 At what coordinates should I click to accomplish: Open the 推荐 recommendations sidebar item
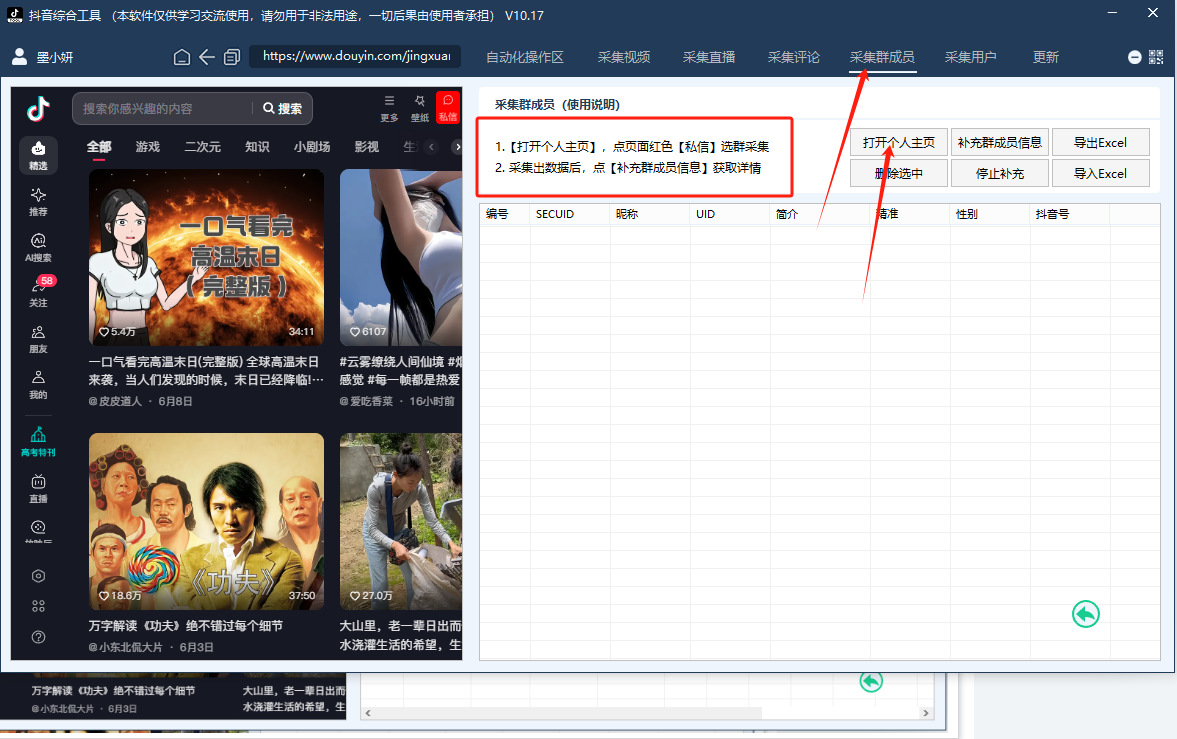(x=38, y=202)
